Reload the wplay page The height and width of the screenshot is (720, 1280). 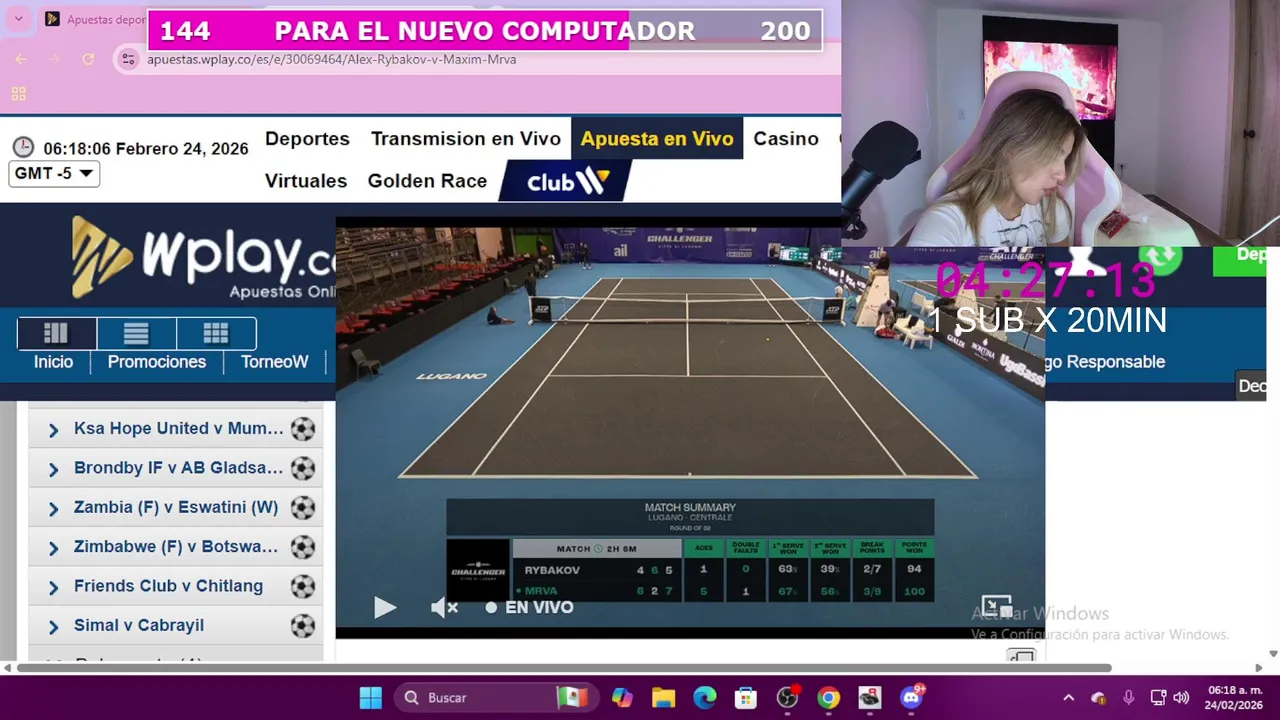[x=88, y=59]
